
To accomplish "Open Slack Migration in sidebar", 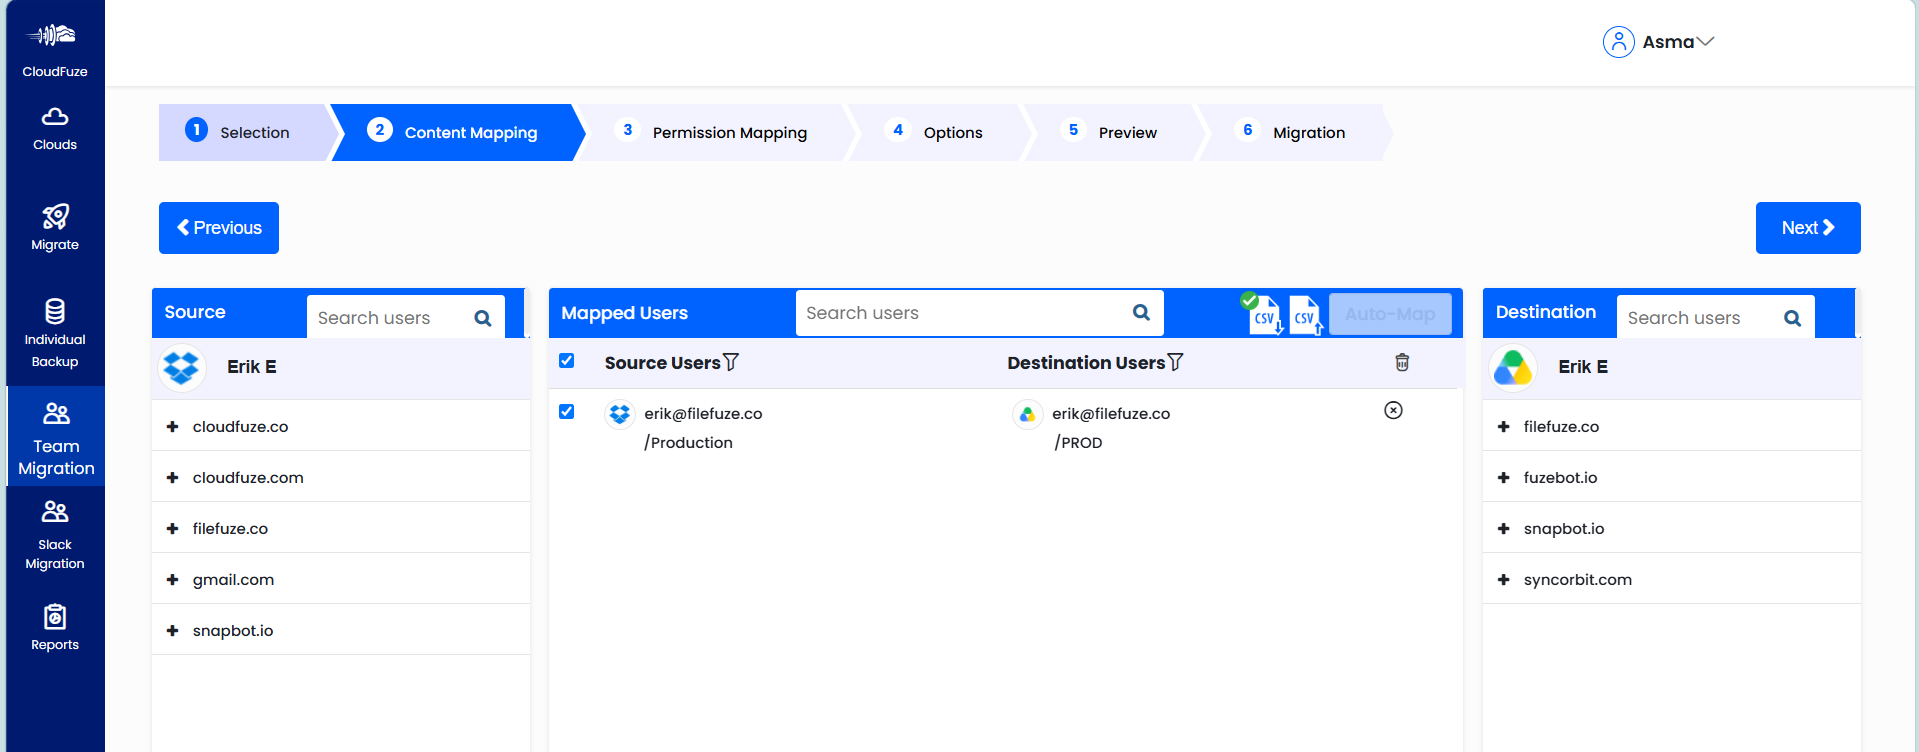I will (x=55, y=536).
